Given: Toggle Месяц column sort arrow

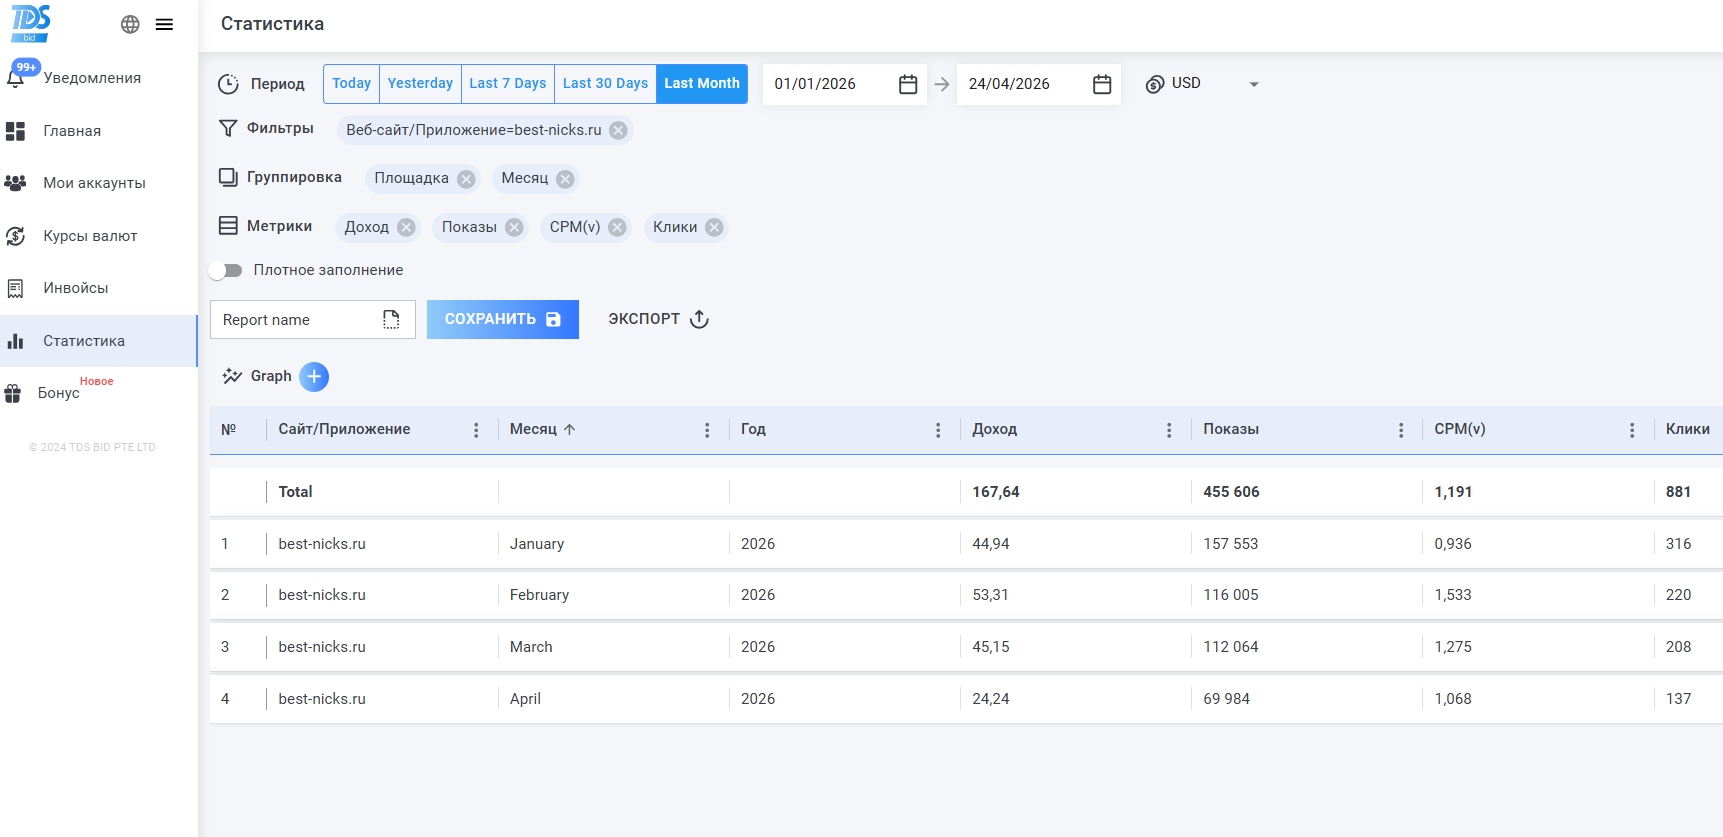Looking at the screenshot, I should [x=570, y=429].
